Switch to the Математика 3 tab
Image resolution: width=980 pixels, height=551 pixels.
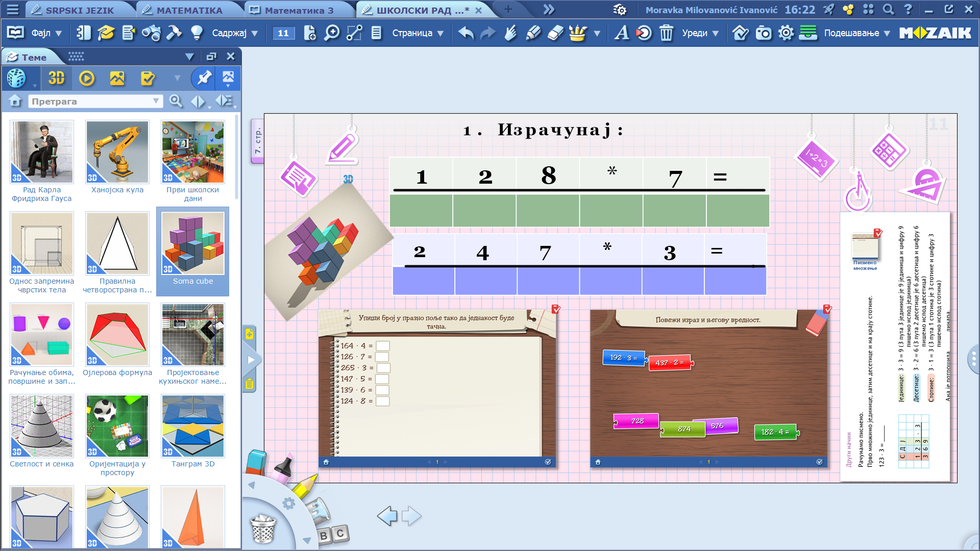point(299,10)
